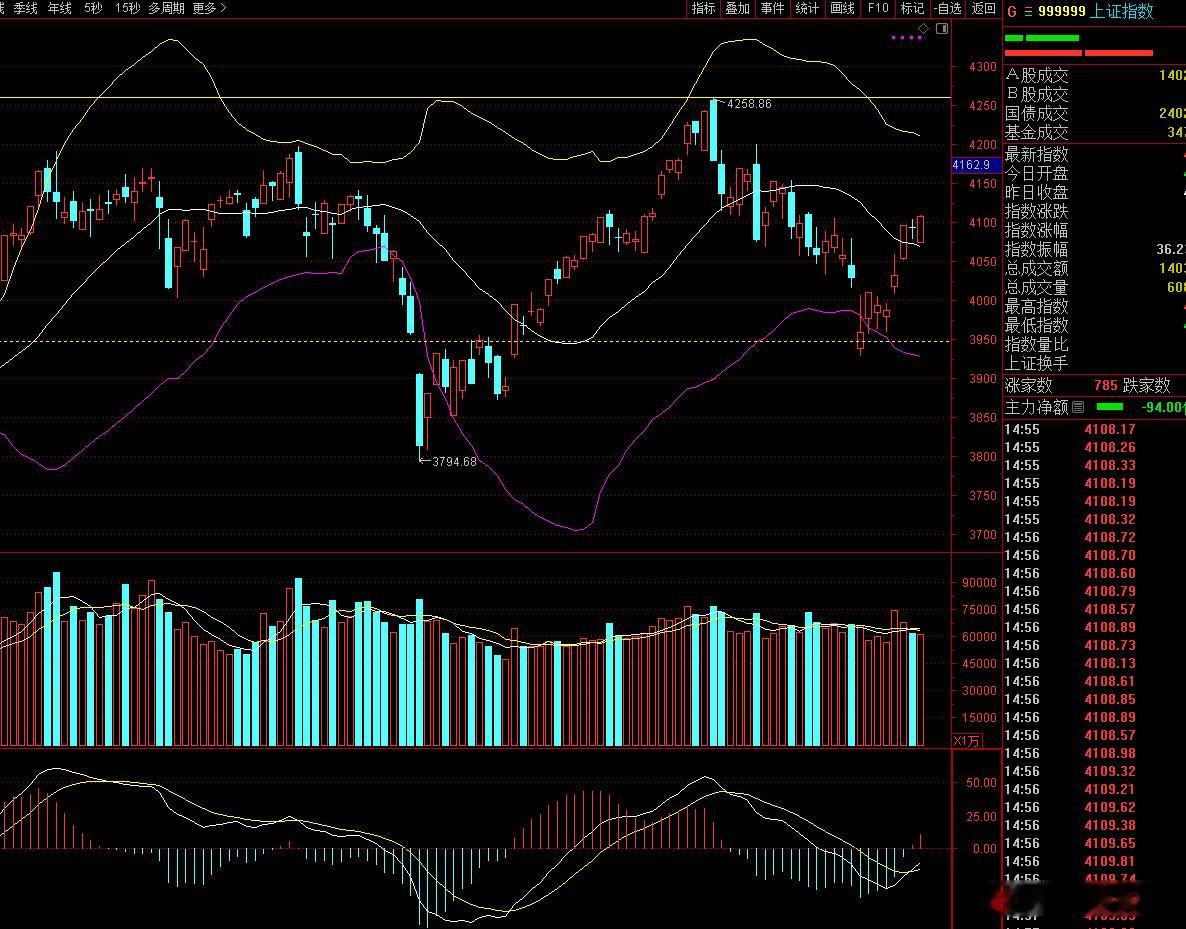1186x929 pixels.
Task: Click the 3950 price axis label
Action: click(983, 340)
